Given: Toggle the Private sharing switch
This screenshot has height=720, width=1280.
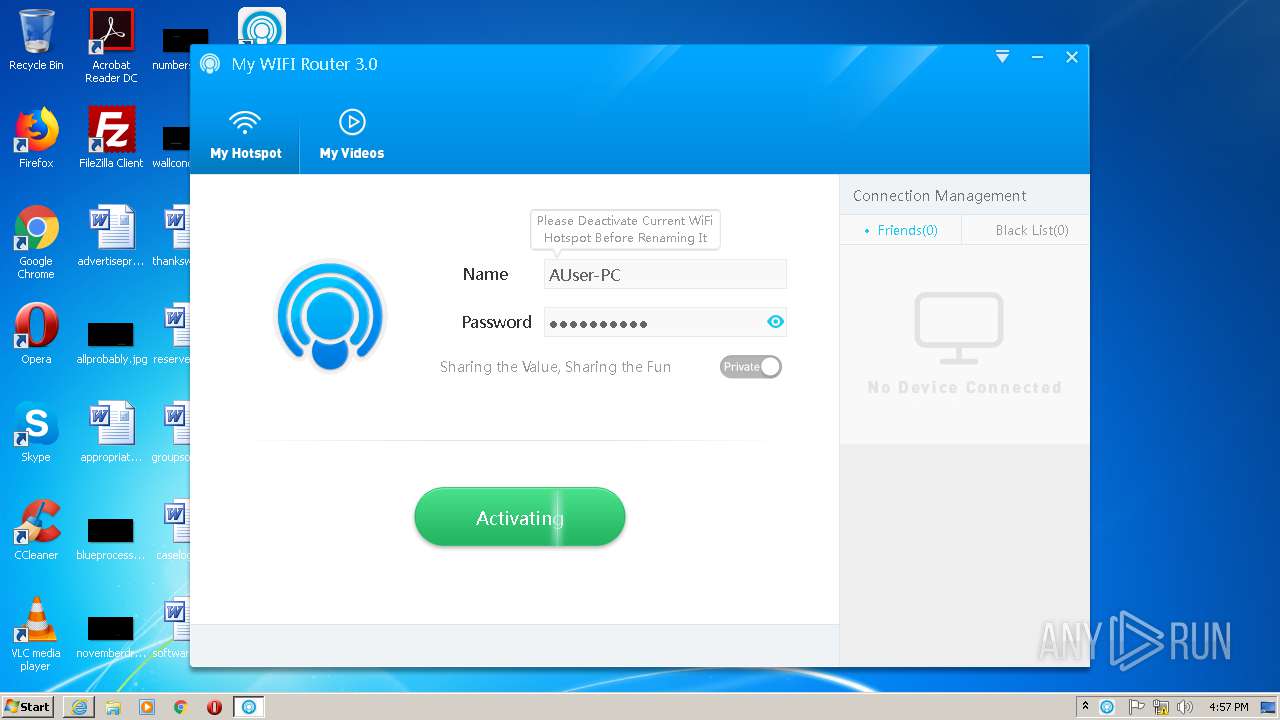Looking at the screenshot, I should coord(750,367).
